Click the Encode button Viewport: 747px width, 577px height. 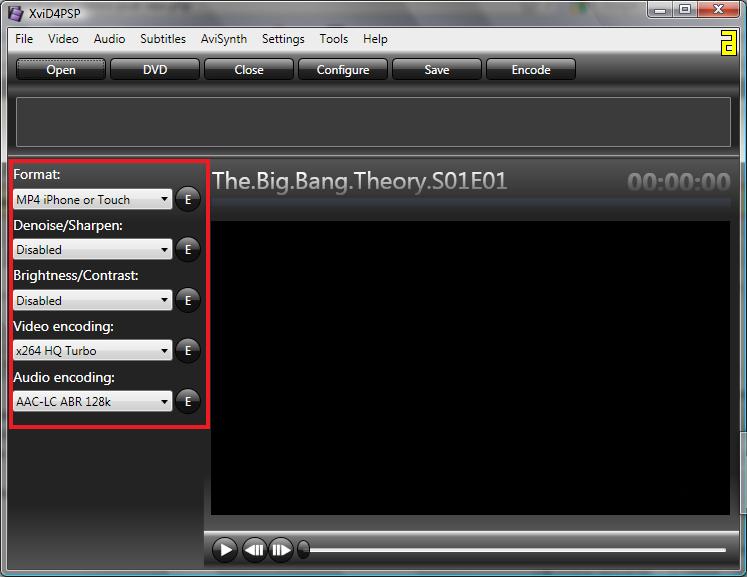point(531,70)
